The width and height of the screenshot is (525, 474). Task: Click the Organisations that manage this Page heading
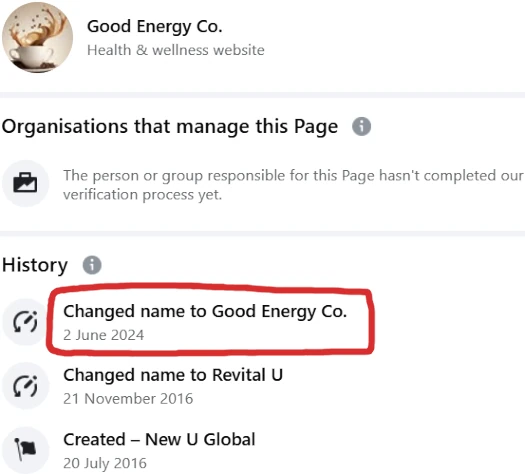[170, 127]
